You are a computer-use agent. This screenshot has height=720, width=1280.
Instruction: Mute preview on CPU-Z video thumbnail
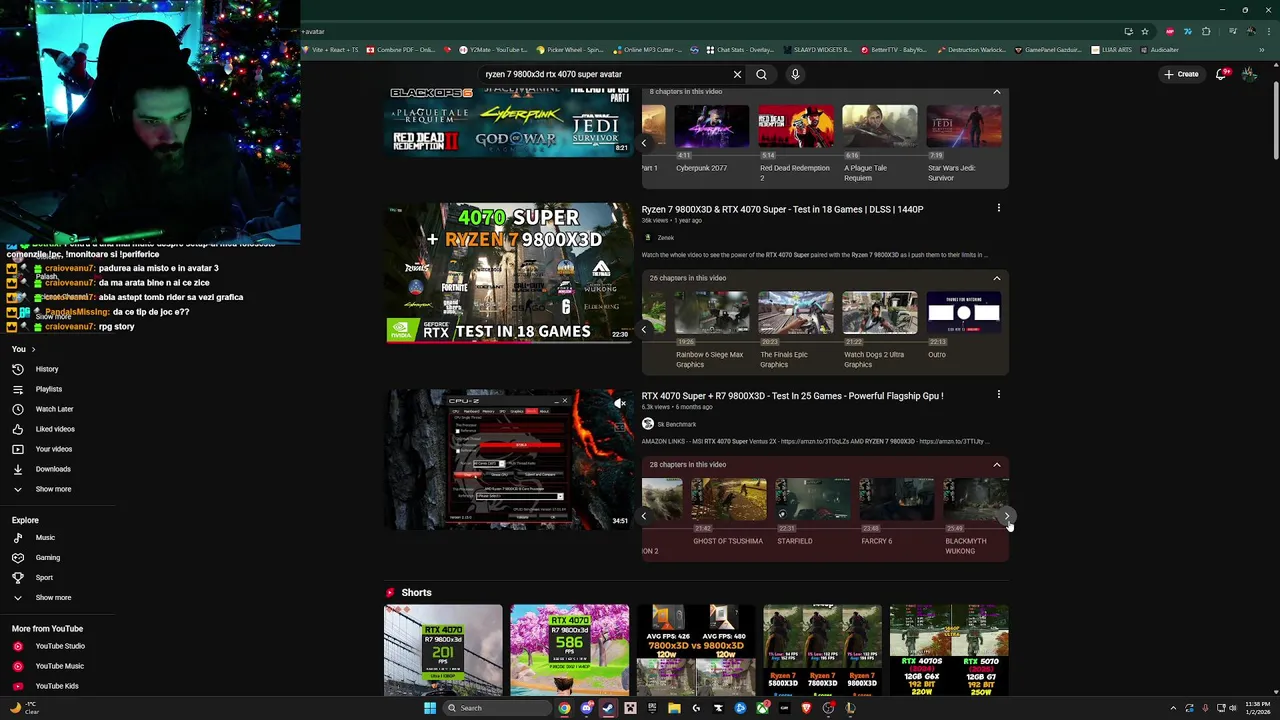coord(619,403)
